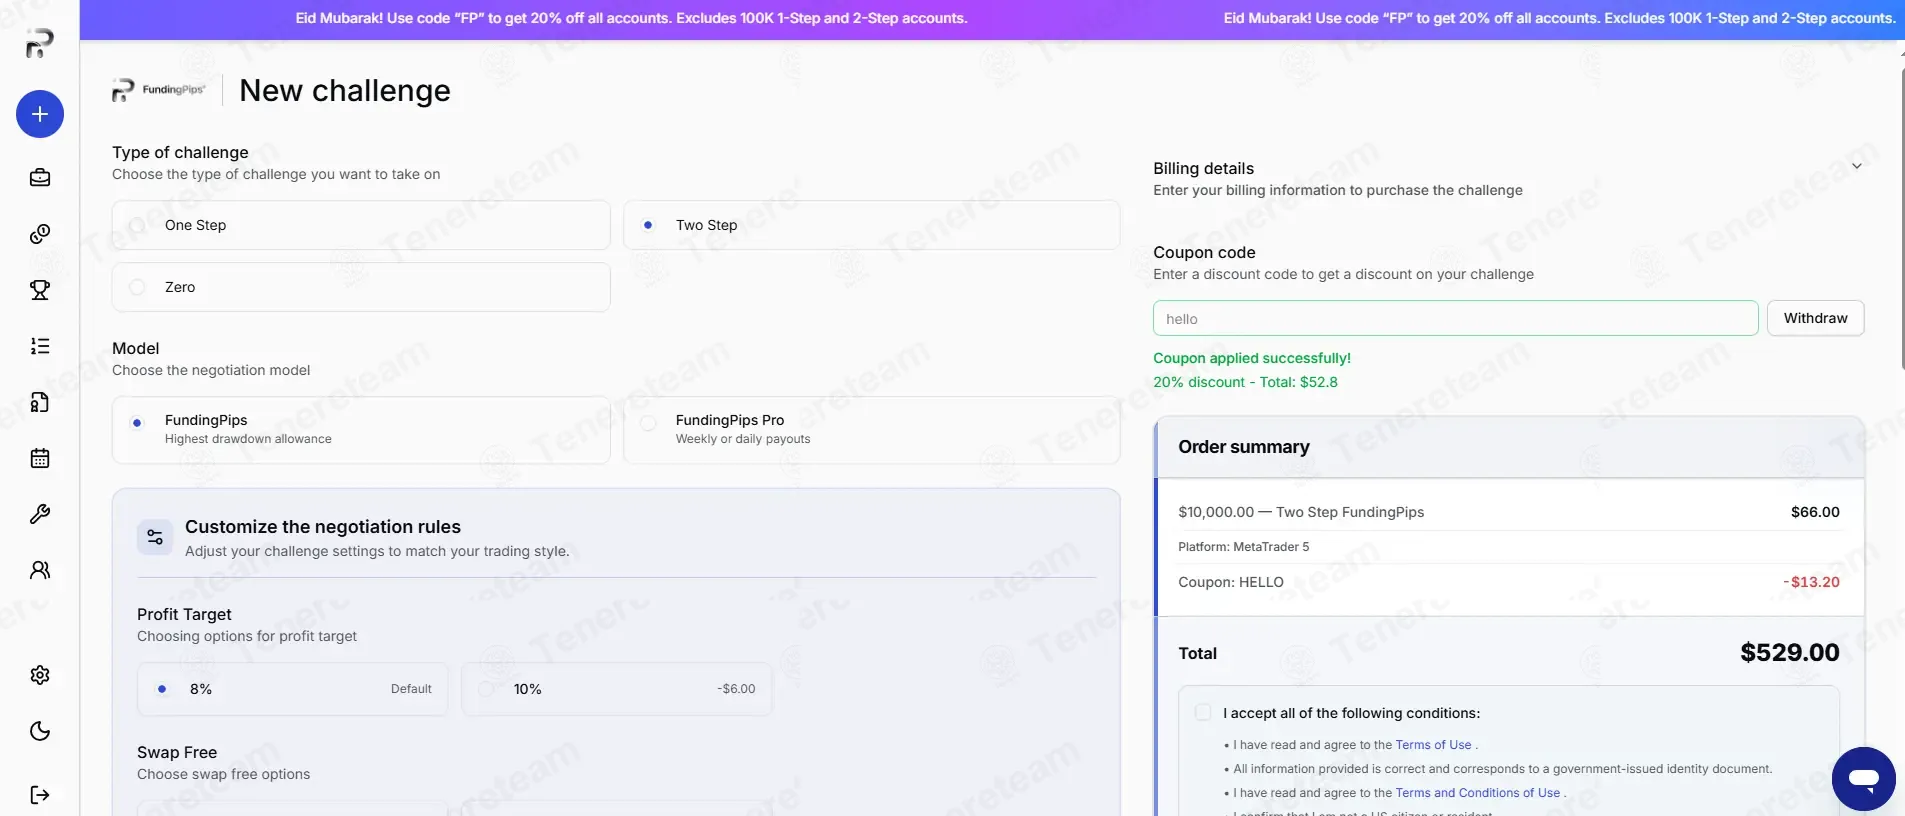Click the '$529.00' total amount
The height and width of the screenshot is (816, 1905).
(1789, 652)
